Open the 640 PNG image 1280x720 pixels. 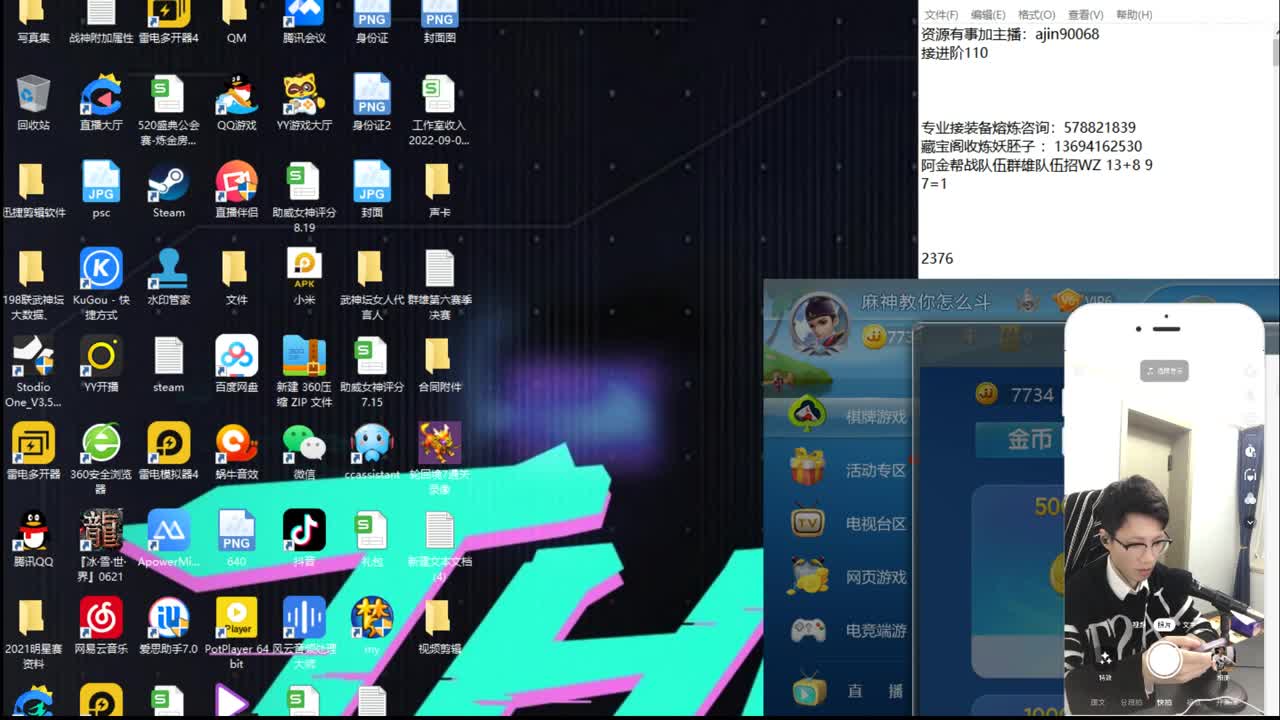tap(237, 539)
